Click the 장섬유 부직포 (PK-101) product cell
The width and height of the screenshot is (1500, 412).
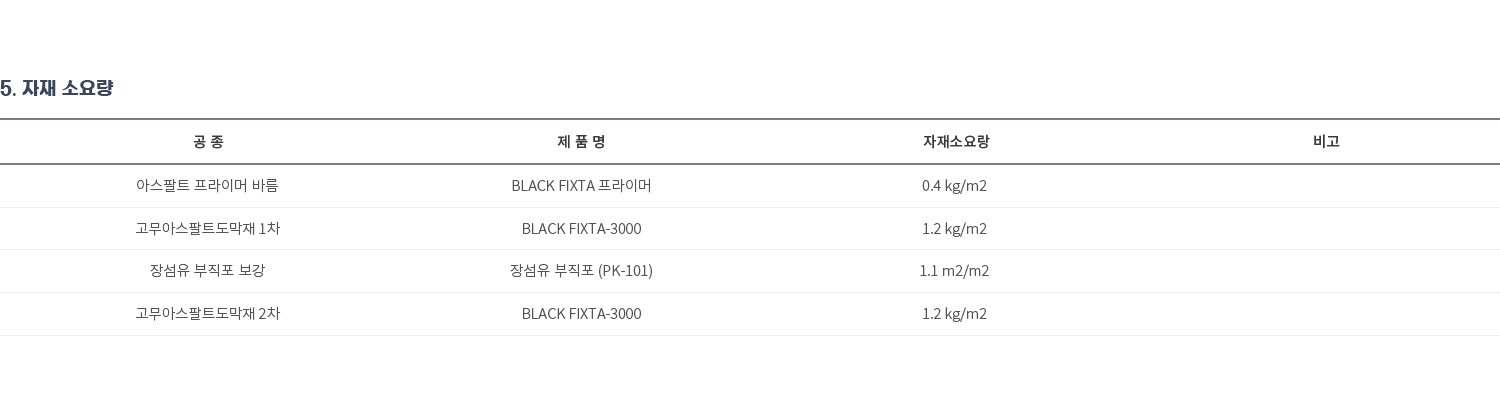(581, 271)
